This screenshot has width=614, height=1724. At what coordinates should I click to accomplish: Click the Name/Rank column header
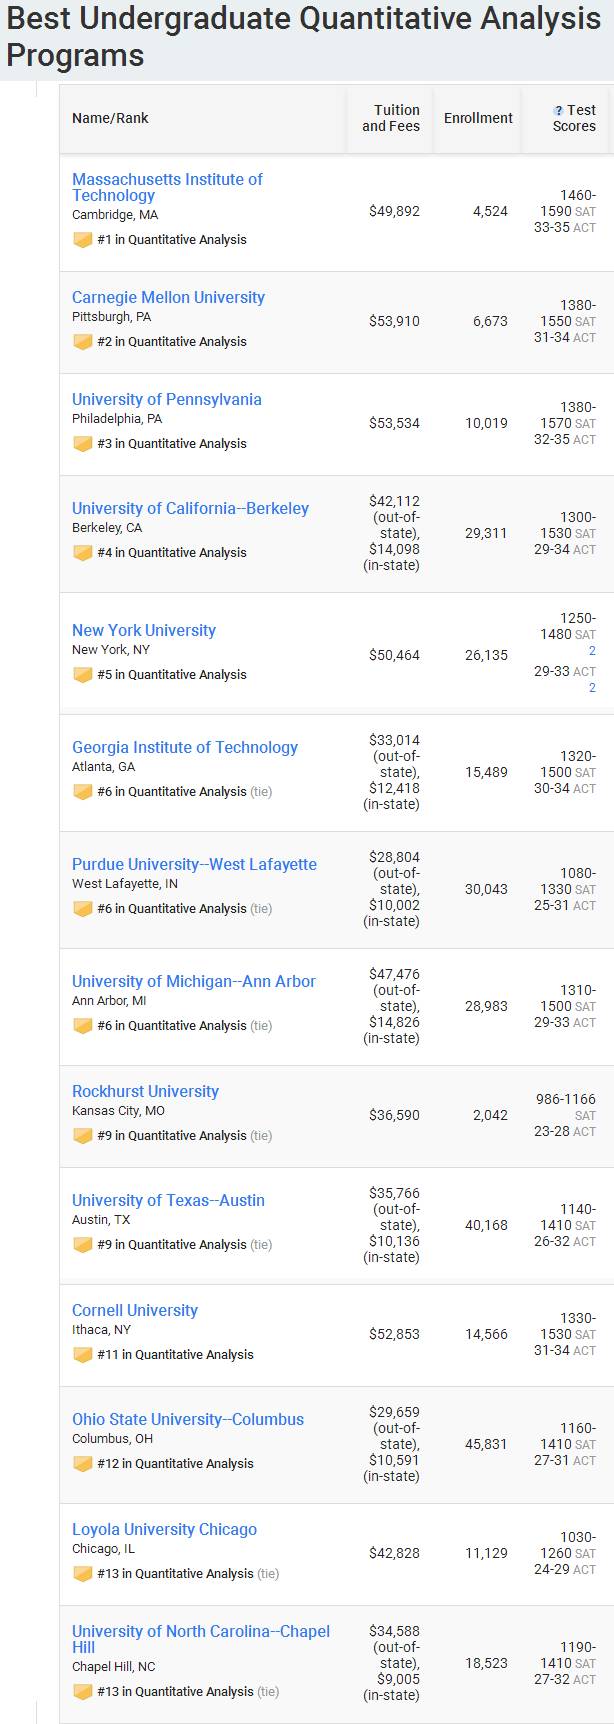[110, 118]
